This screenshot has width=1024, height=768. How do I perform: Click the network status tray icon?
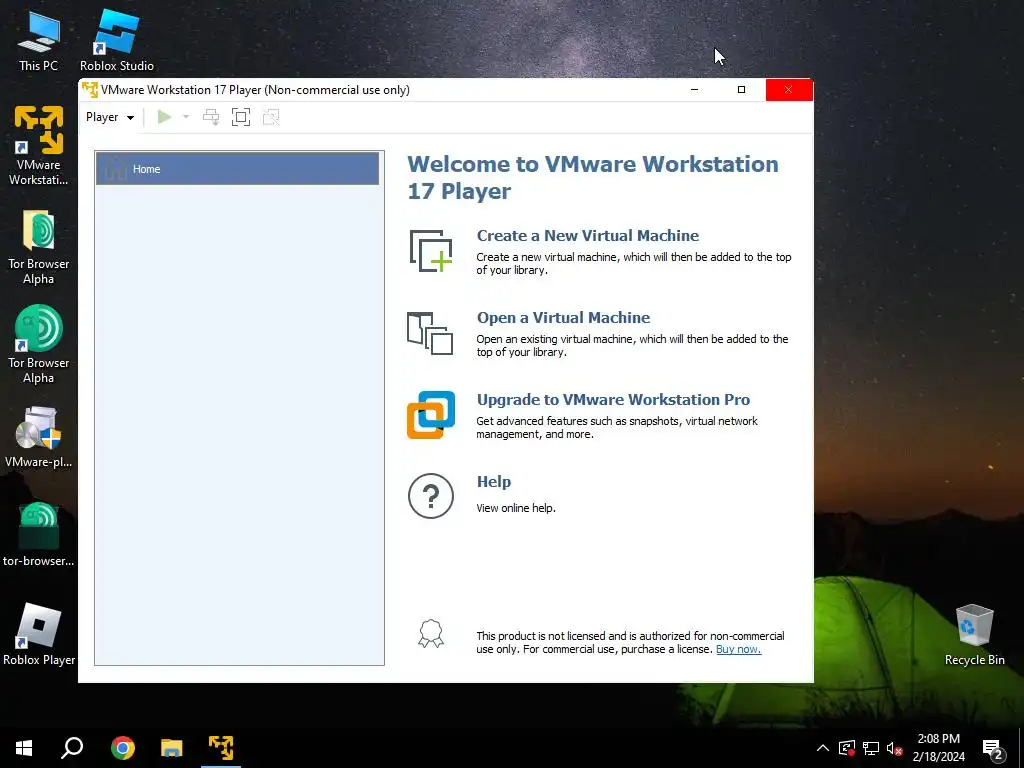(871, 748)
